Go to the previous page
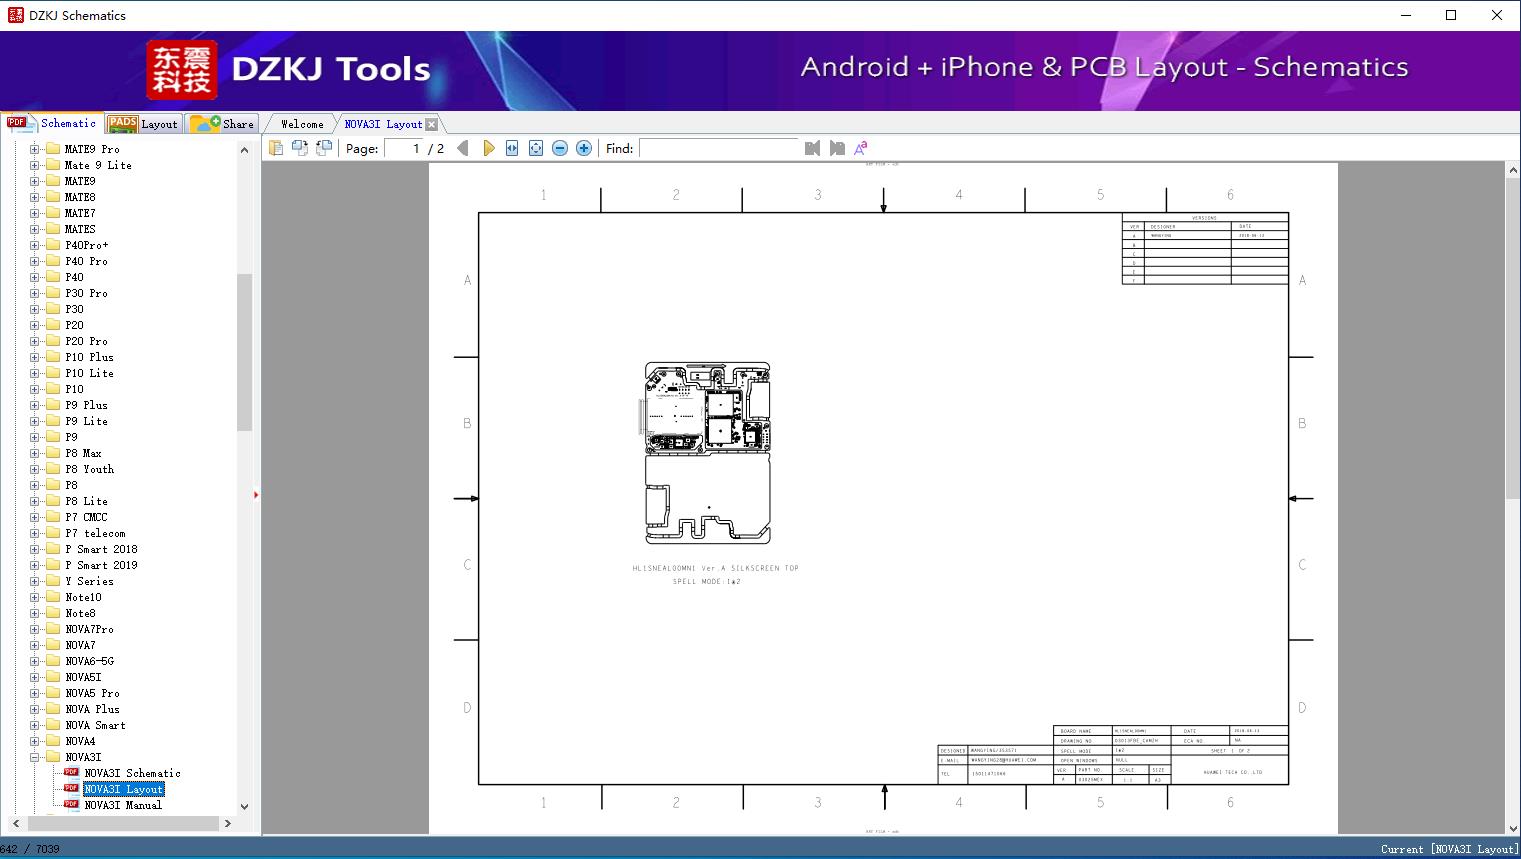Image resolution: width=1521 pixels, height=859 pixels. (463, 148)
